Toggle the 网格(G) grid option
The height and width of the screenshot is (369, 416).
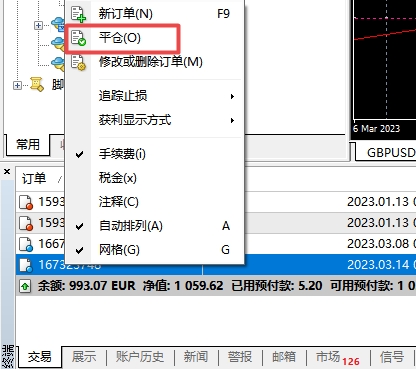click(x=154, y=250)
